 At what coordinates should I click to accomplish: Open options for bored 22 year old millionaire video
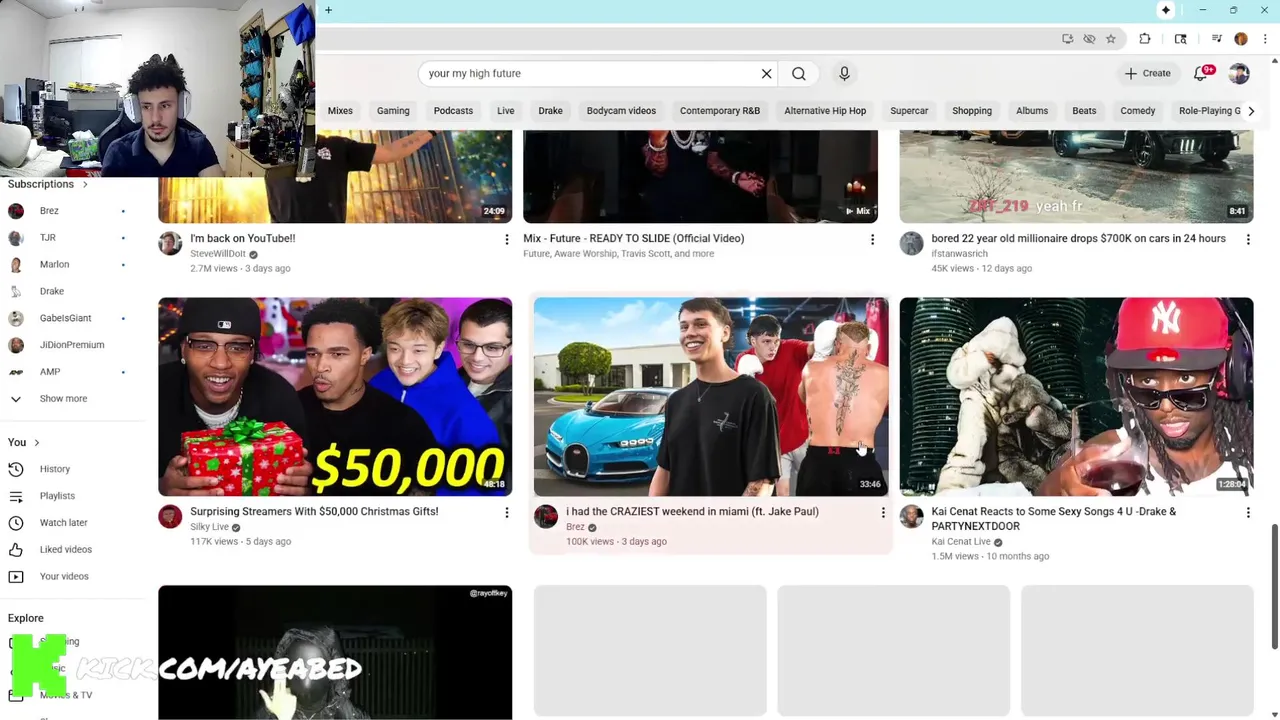tap(1248, 240)
